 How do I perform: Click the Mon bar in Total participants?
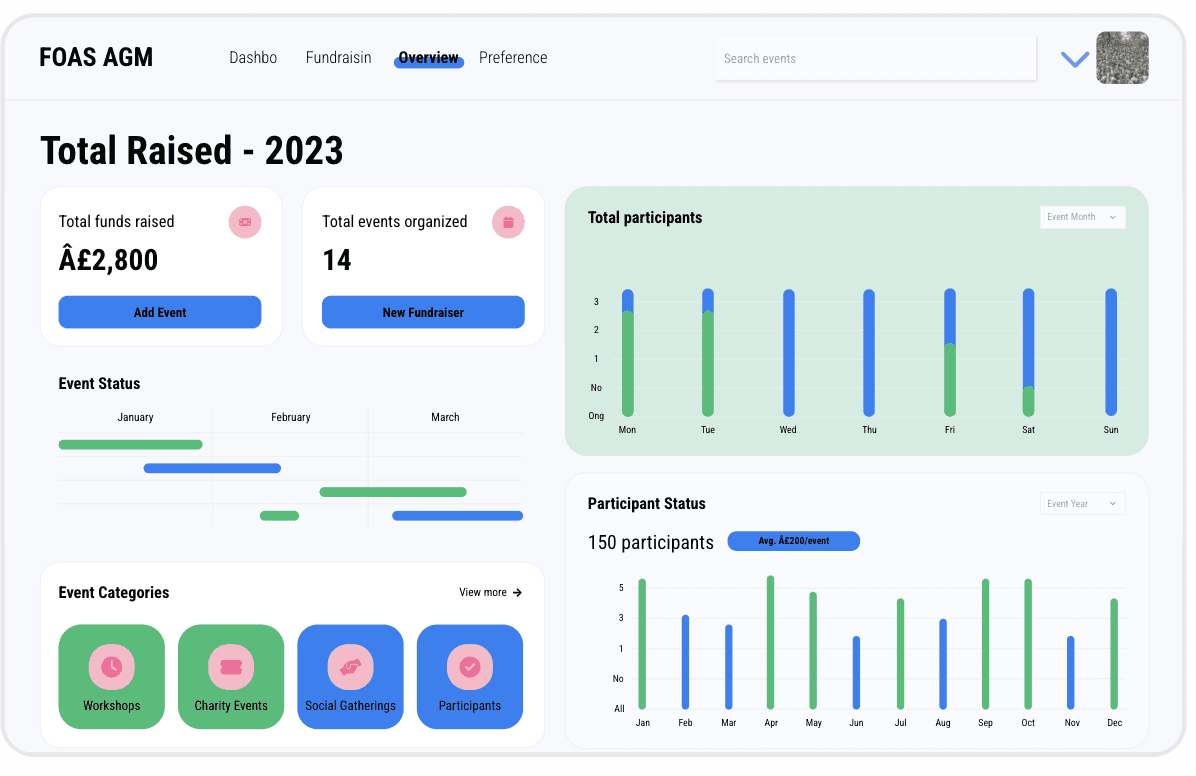(628, 353)
